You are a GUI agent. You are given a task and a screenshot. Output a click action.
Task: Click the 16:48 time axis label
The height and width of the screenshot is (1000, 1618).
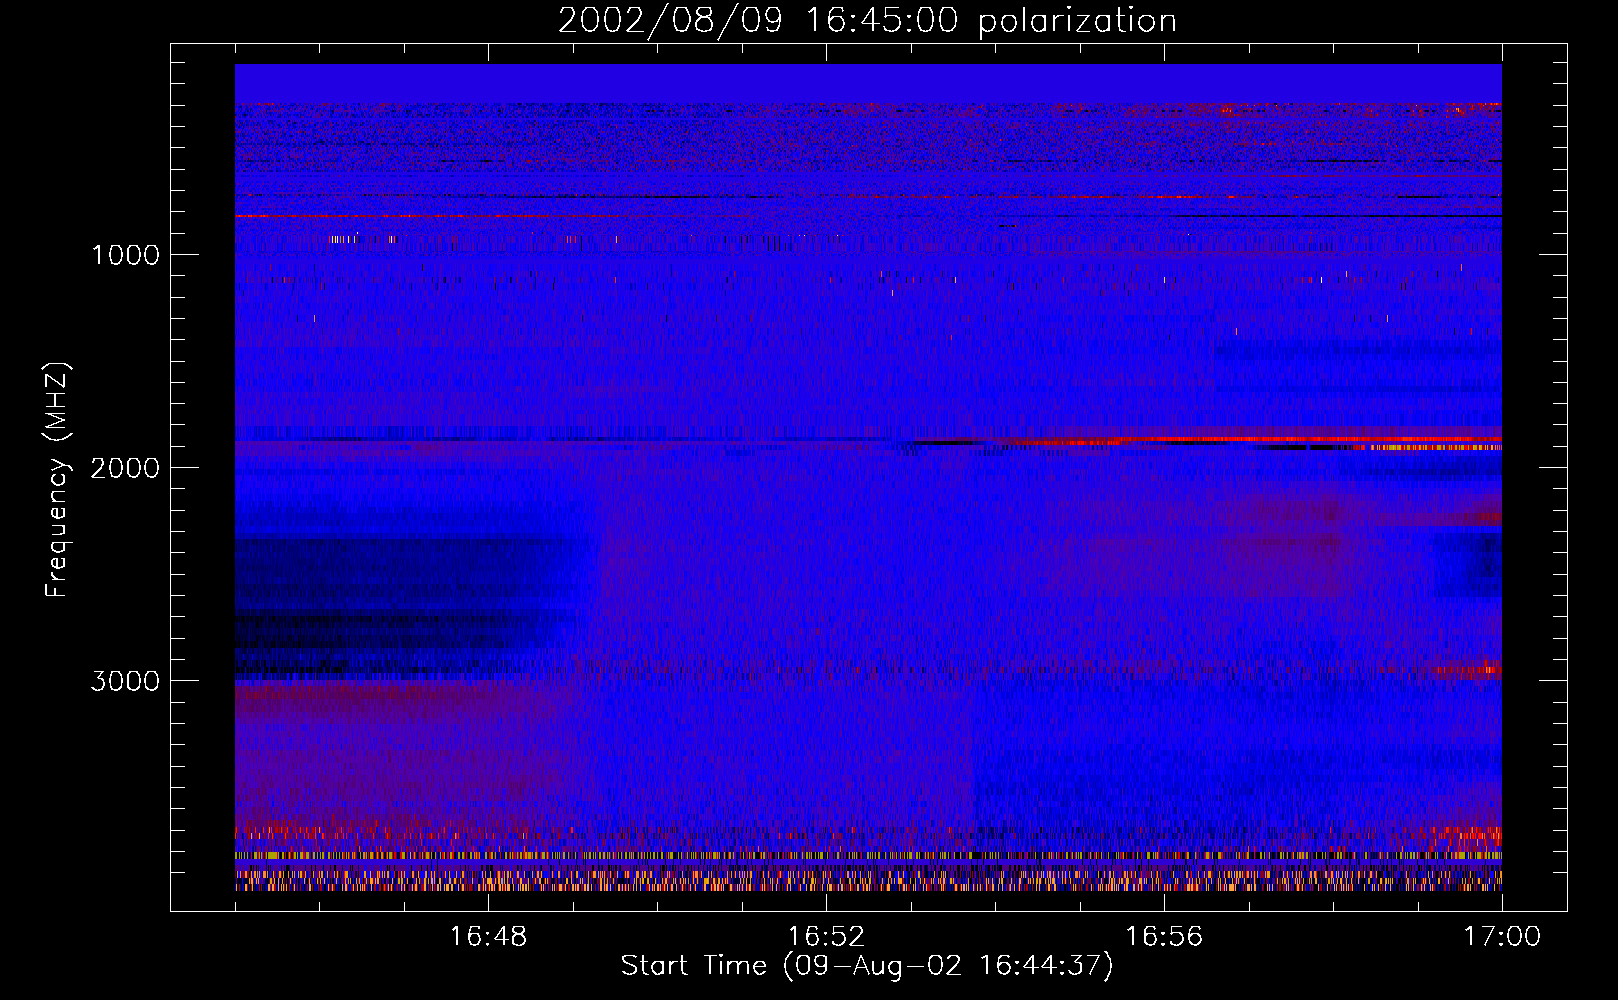click(488, 937)
